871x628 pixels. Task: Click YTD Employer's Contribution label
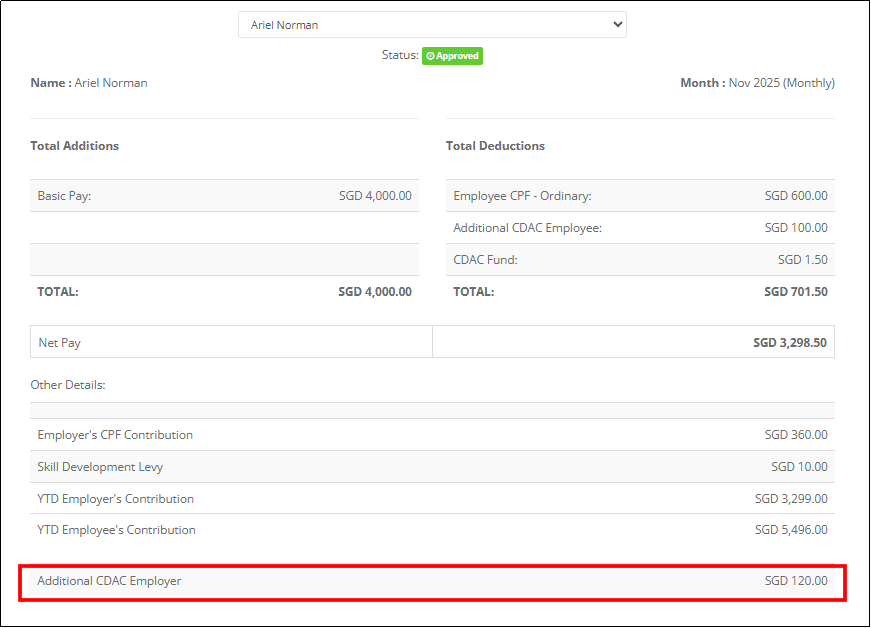(x=116, y=499)
